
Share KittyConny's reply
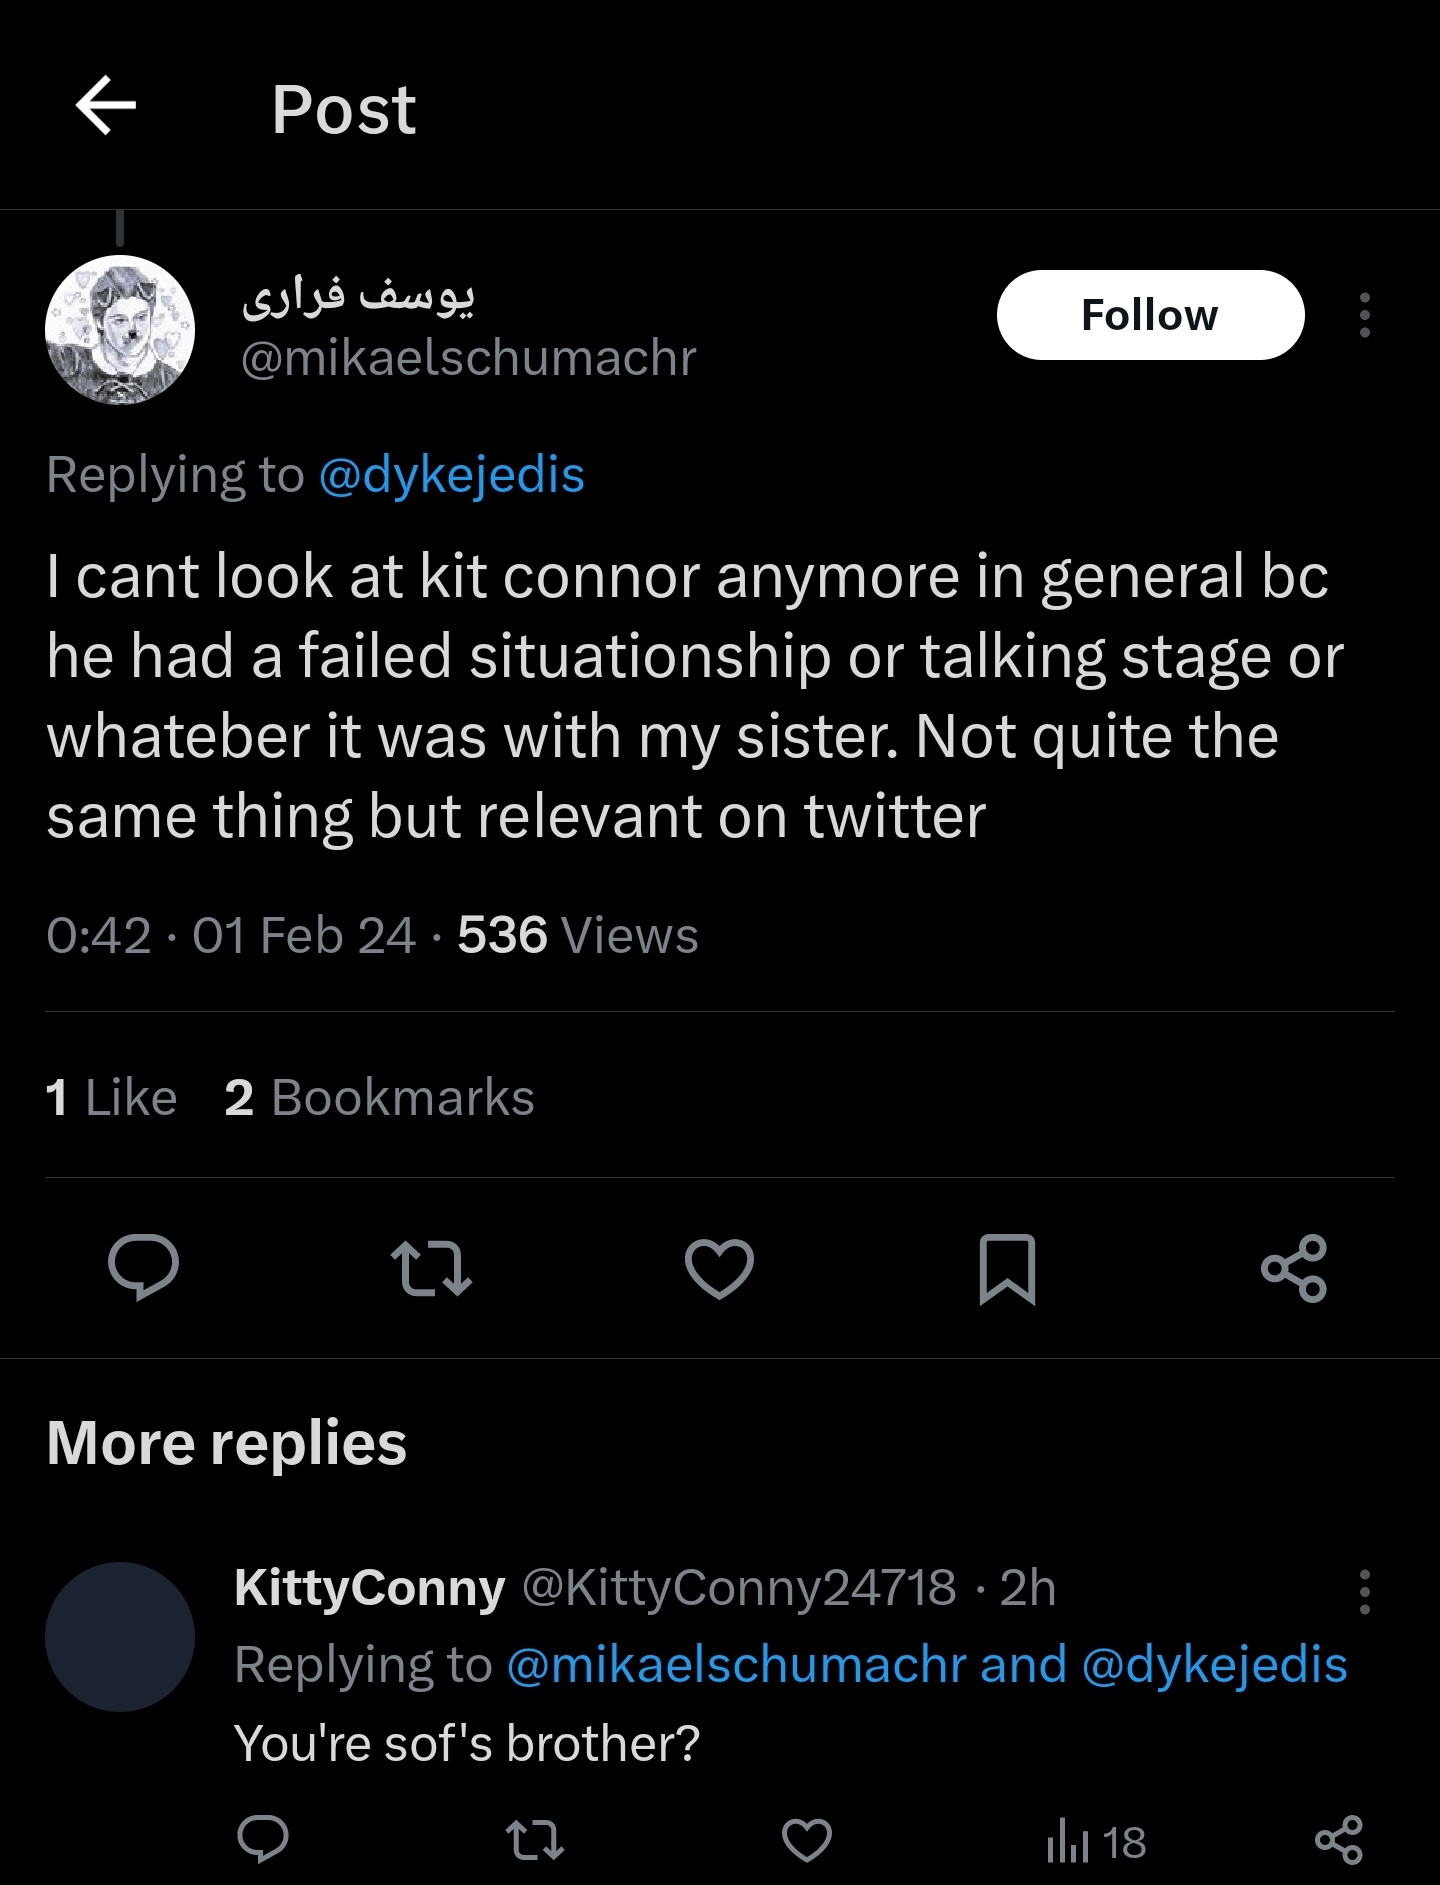click(1339, 1840)
